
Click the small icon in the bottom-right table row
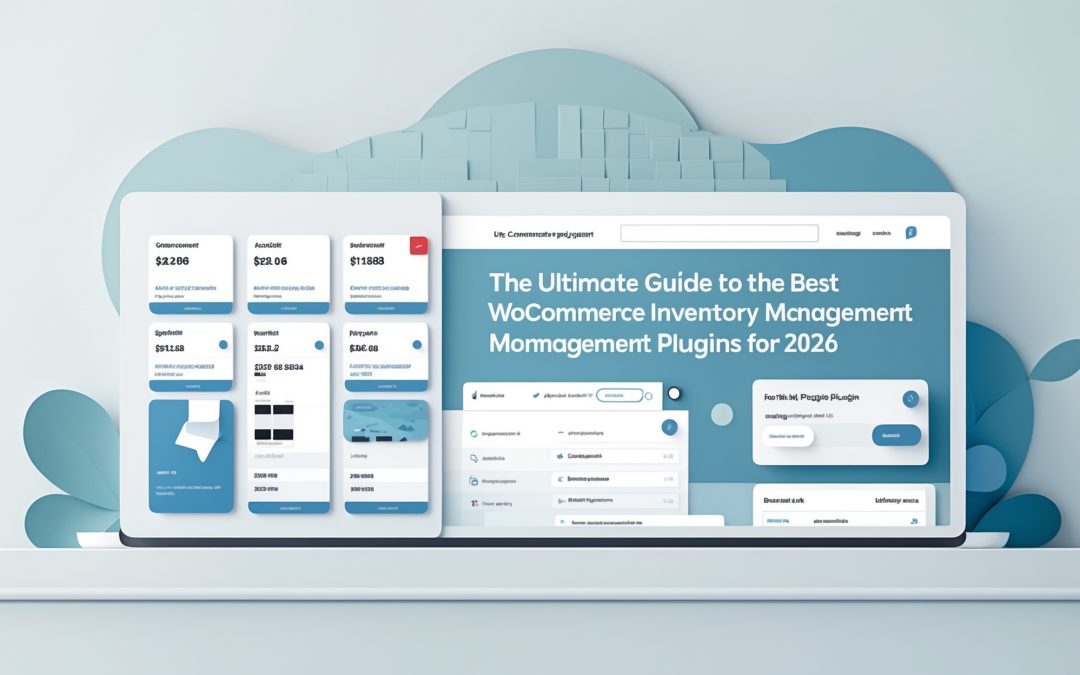(x=914, y=521)
